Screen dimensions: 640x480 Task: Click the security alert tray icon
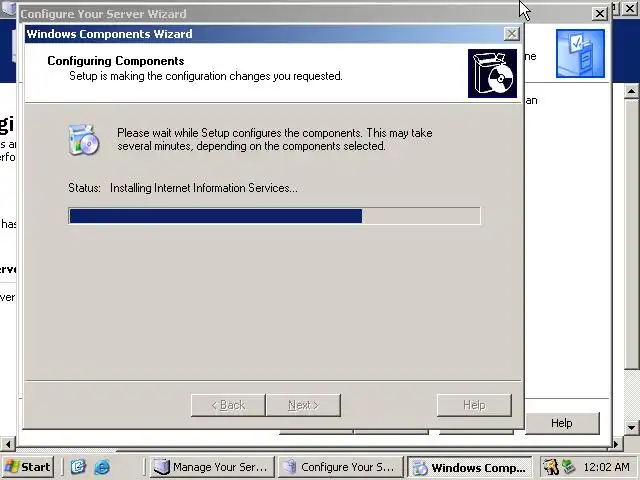[x=551, y=467]
